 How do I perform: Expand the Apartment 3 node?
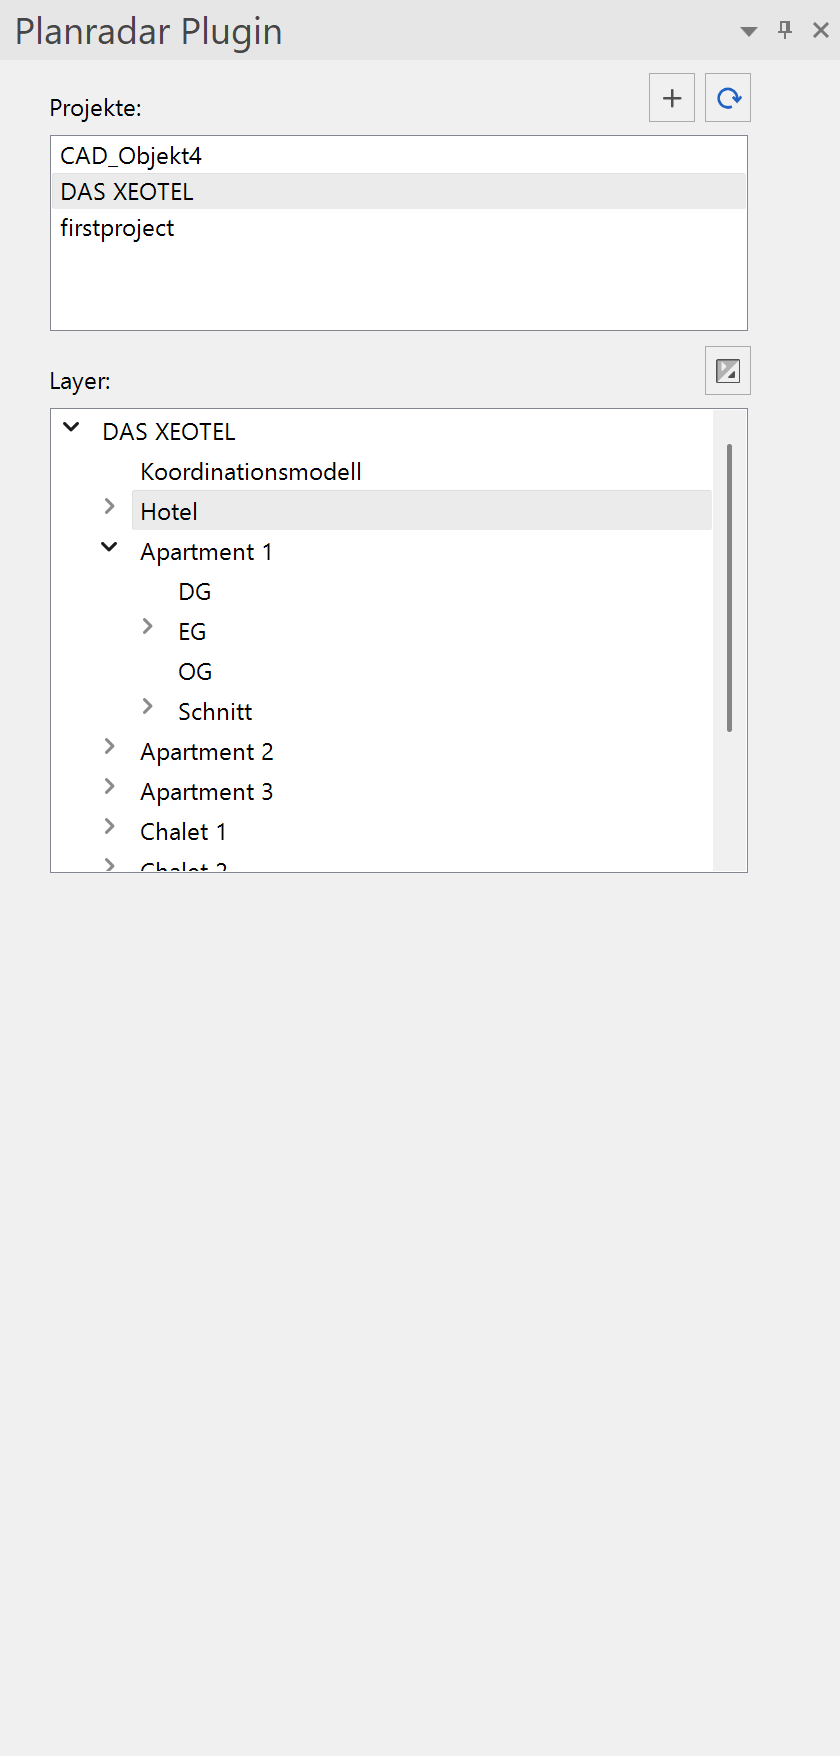pos(110,787)
